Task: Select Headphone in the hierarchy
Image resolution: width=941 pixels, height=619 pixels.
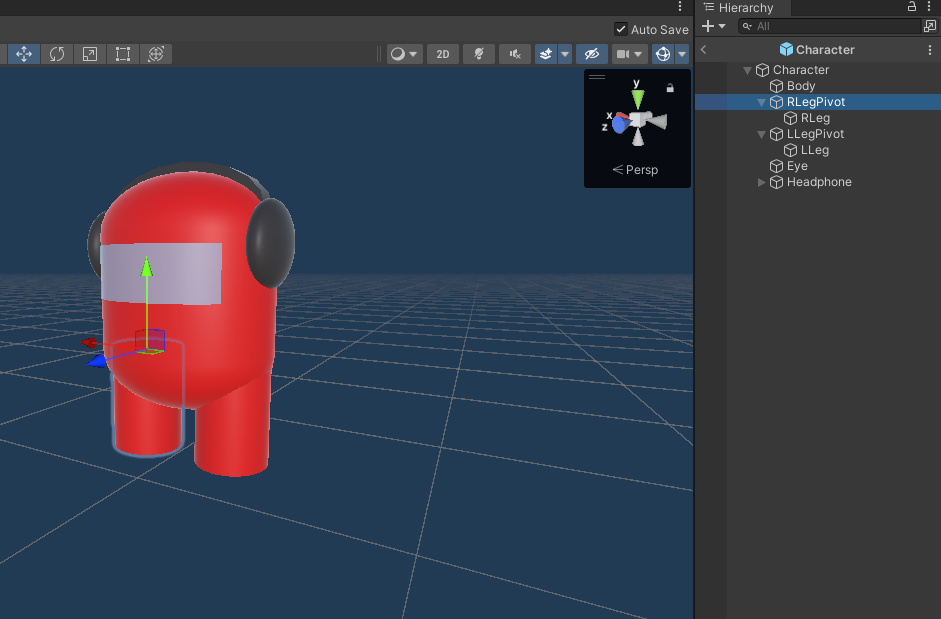Action: click(x=819, y=182)
